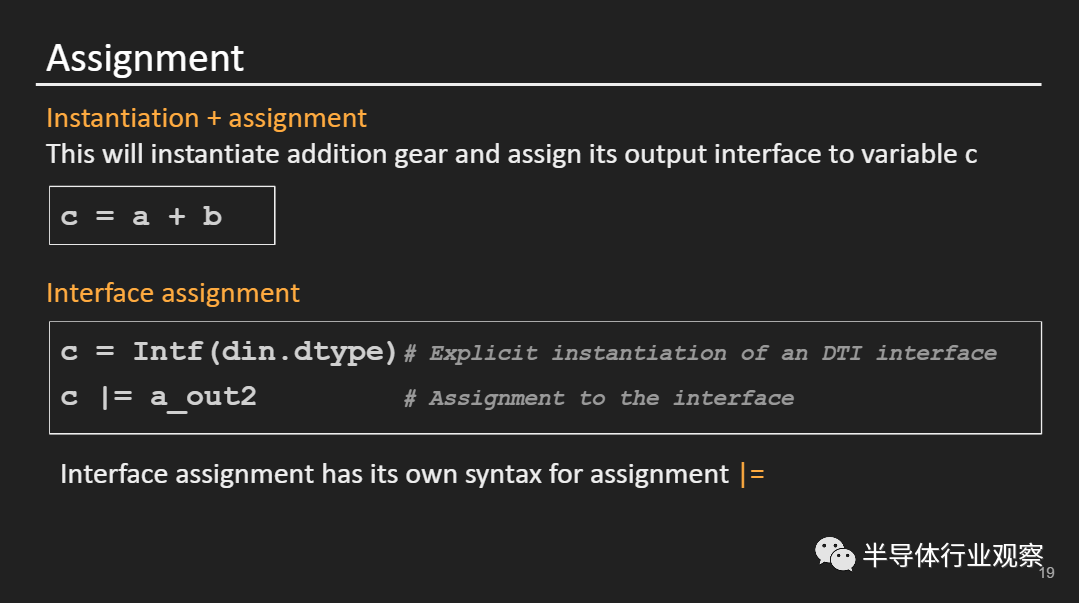
Task: Click the plus operator in "c = a + b"
Action: (x=177, y=216)
